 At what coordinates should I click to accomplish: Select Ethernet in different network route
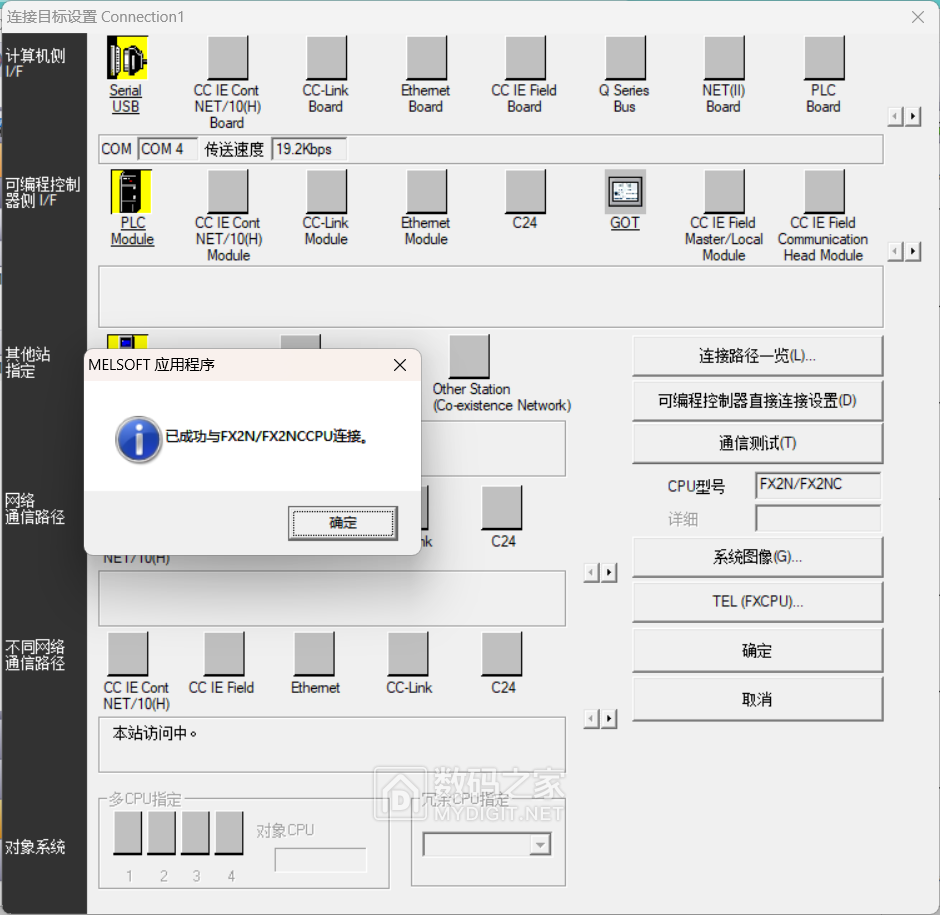coord(314,654)
